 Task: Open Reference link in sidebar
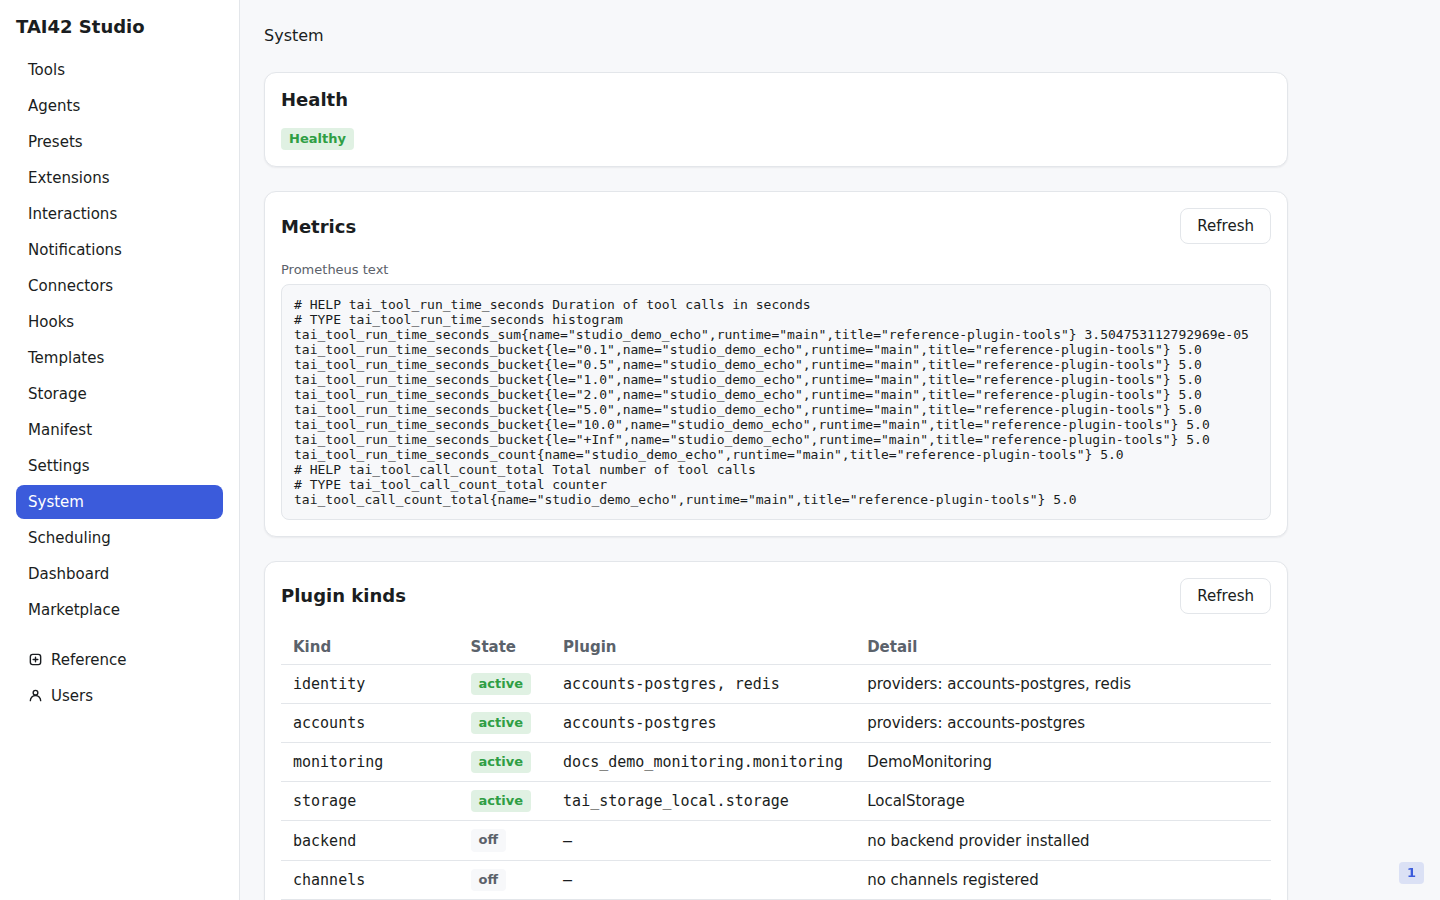(x=119, y=660)
